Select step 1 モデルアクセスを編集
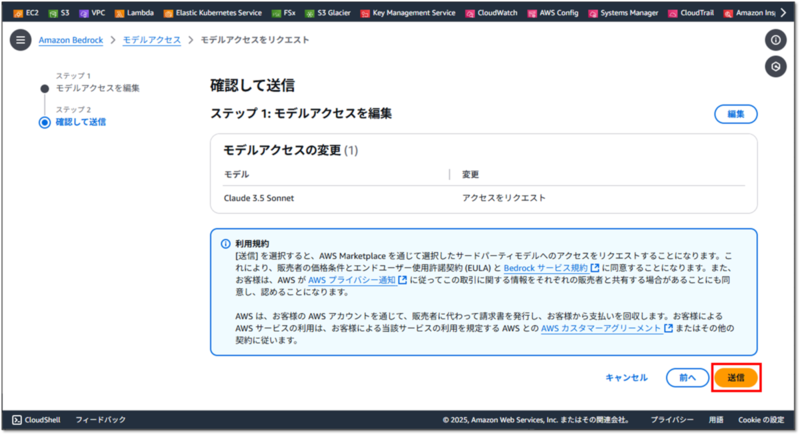 (97, 88)
